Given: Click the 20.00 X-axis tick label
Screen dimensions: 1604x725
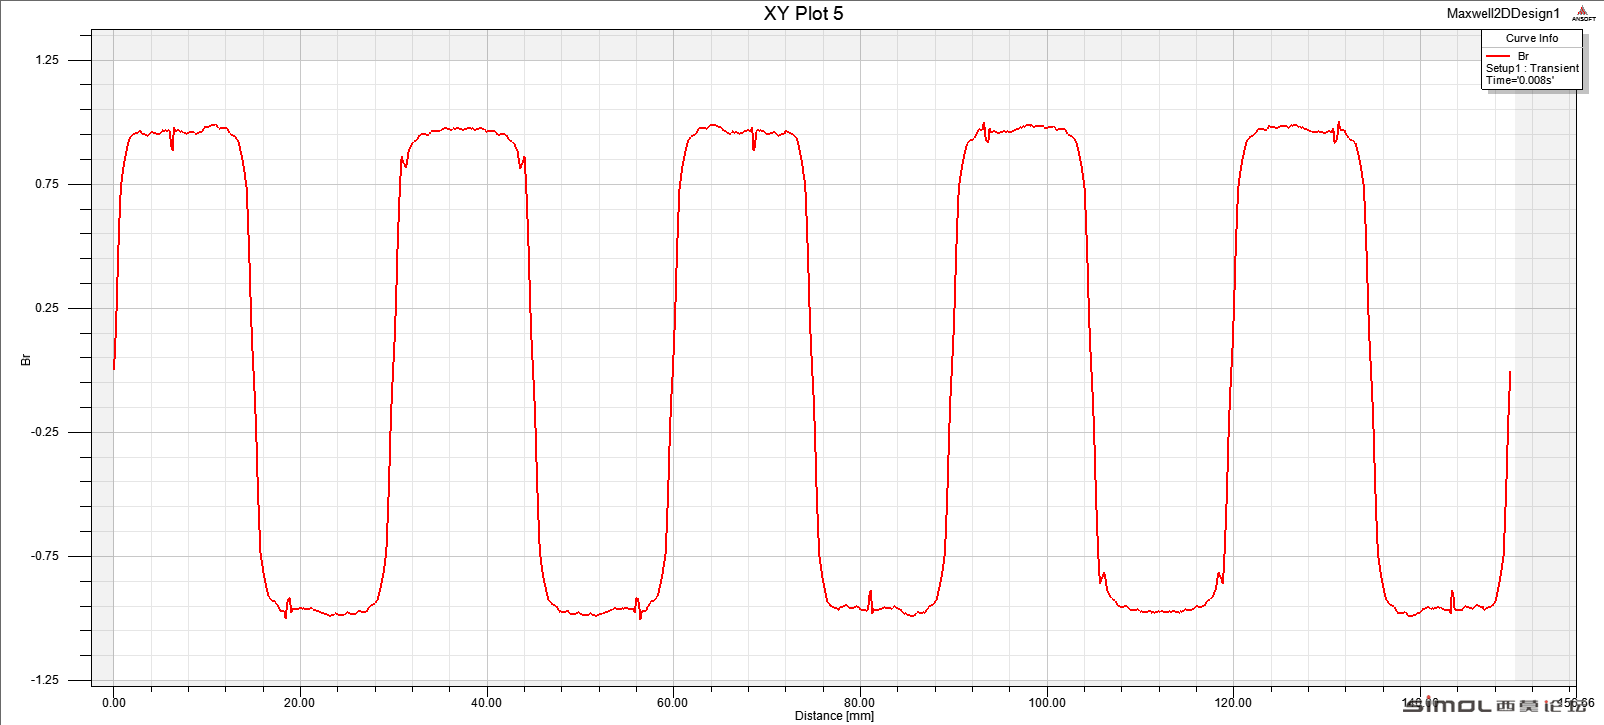Looking at the screenshot, I should (299, 702).
